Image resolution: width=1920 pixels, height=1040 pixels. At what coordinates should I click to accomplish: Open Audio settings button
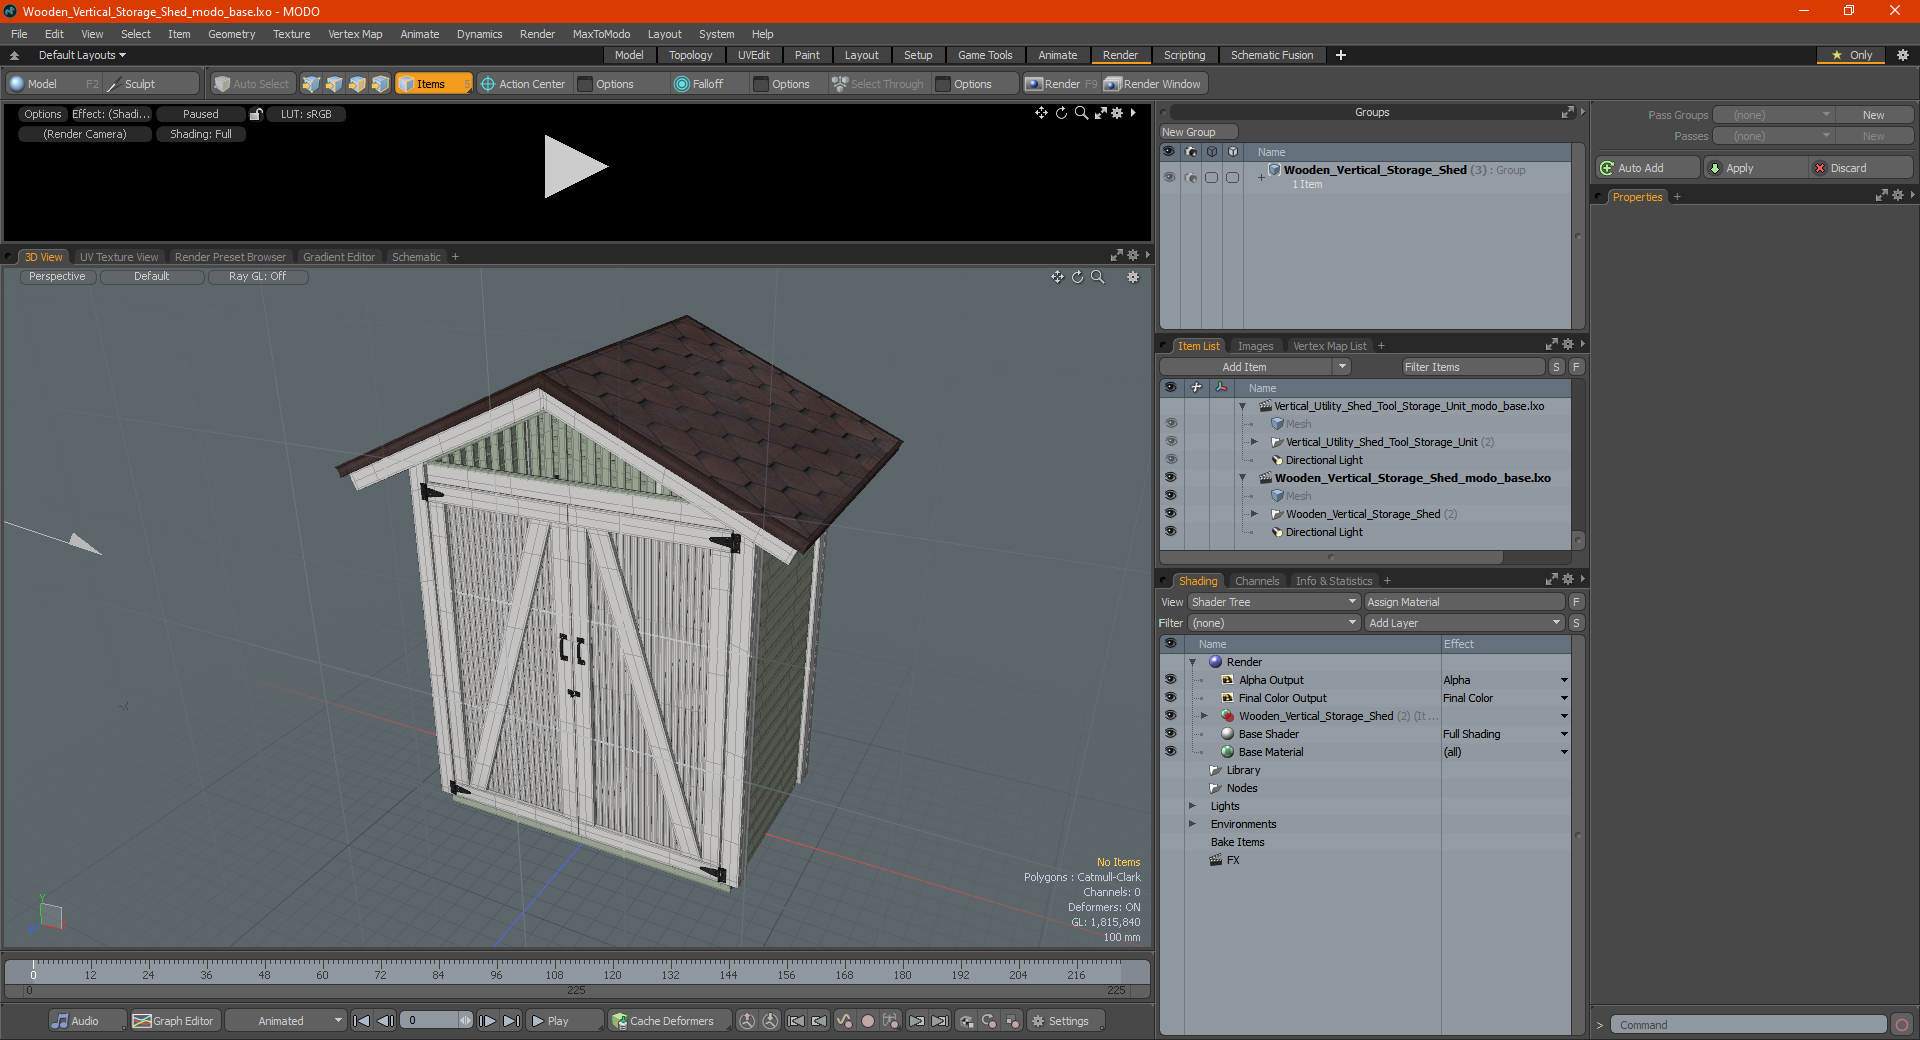[87, 1021]
